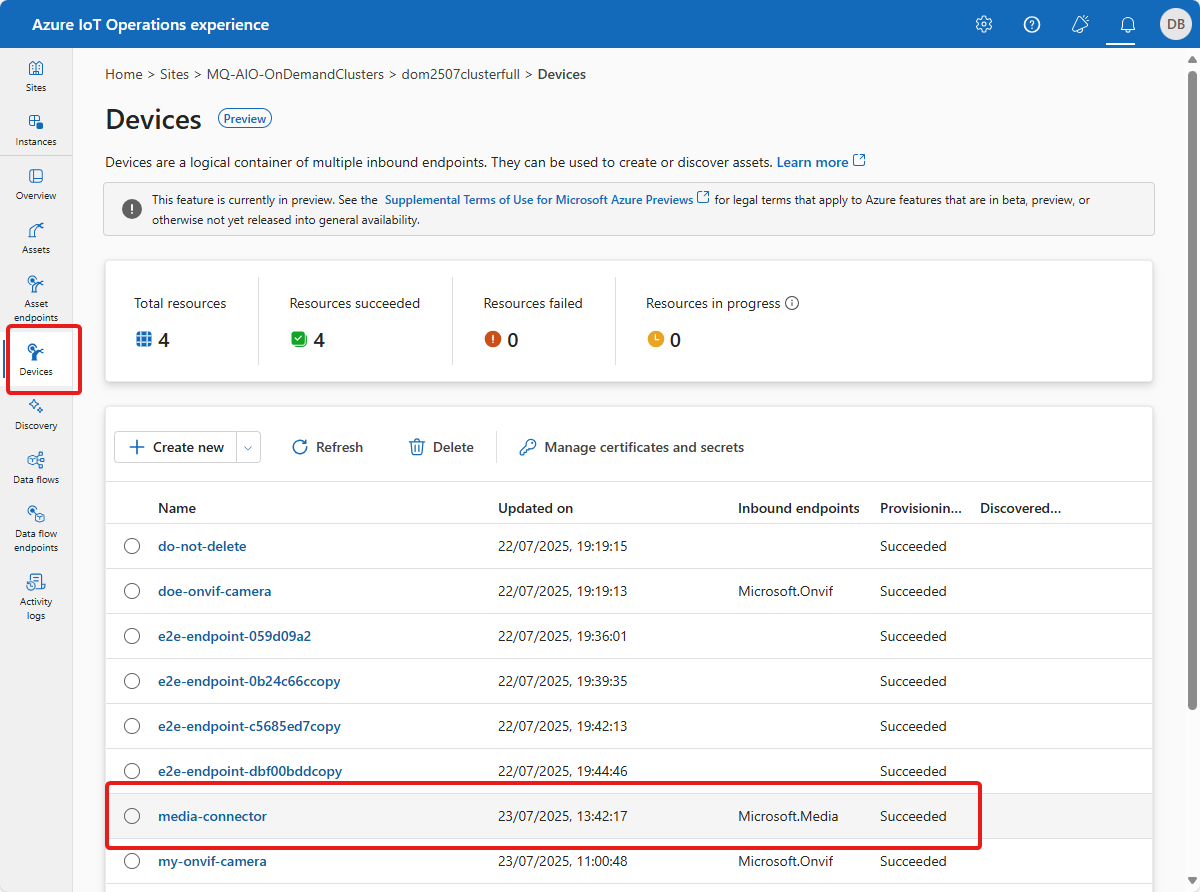Open the feedback bell with lines icon
The image size is (1200, 892).
coord(1080,24)
